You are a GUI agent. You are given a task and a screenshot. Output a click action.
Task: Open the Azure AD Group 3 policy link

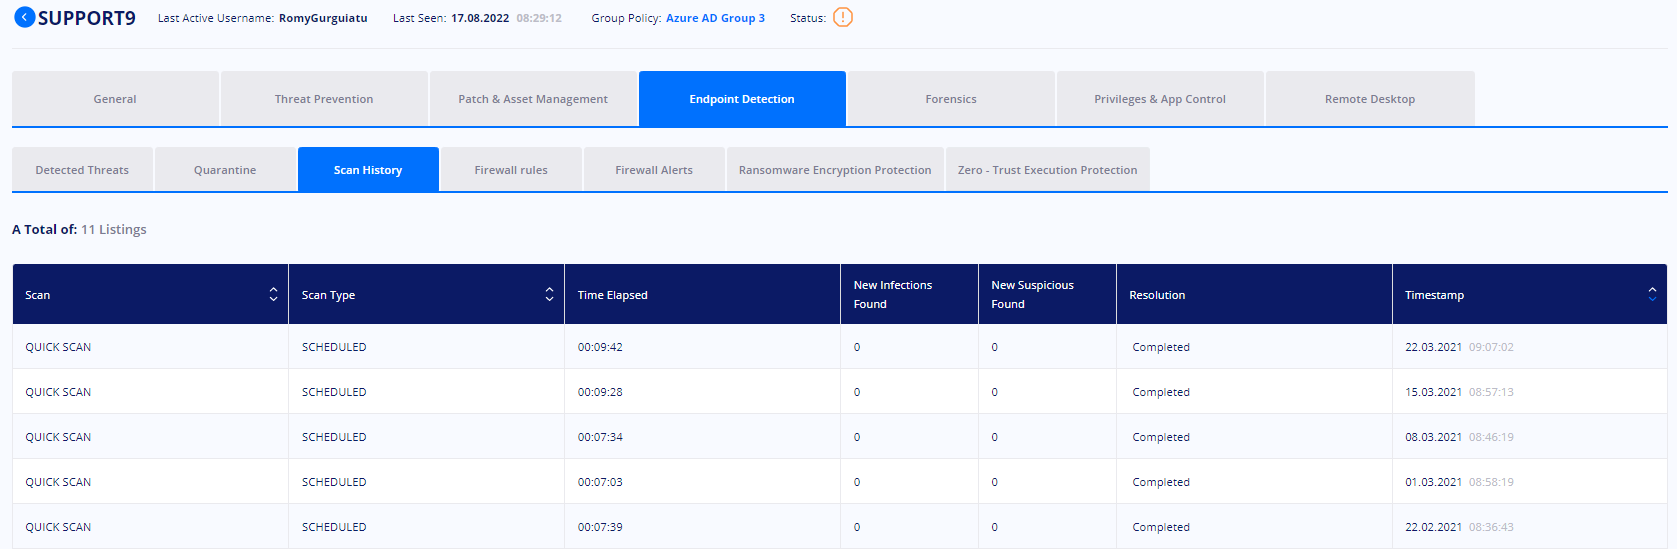point(715,18)
